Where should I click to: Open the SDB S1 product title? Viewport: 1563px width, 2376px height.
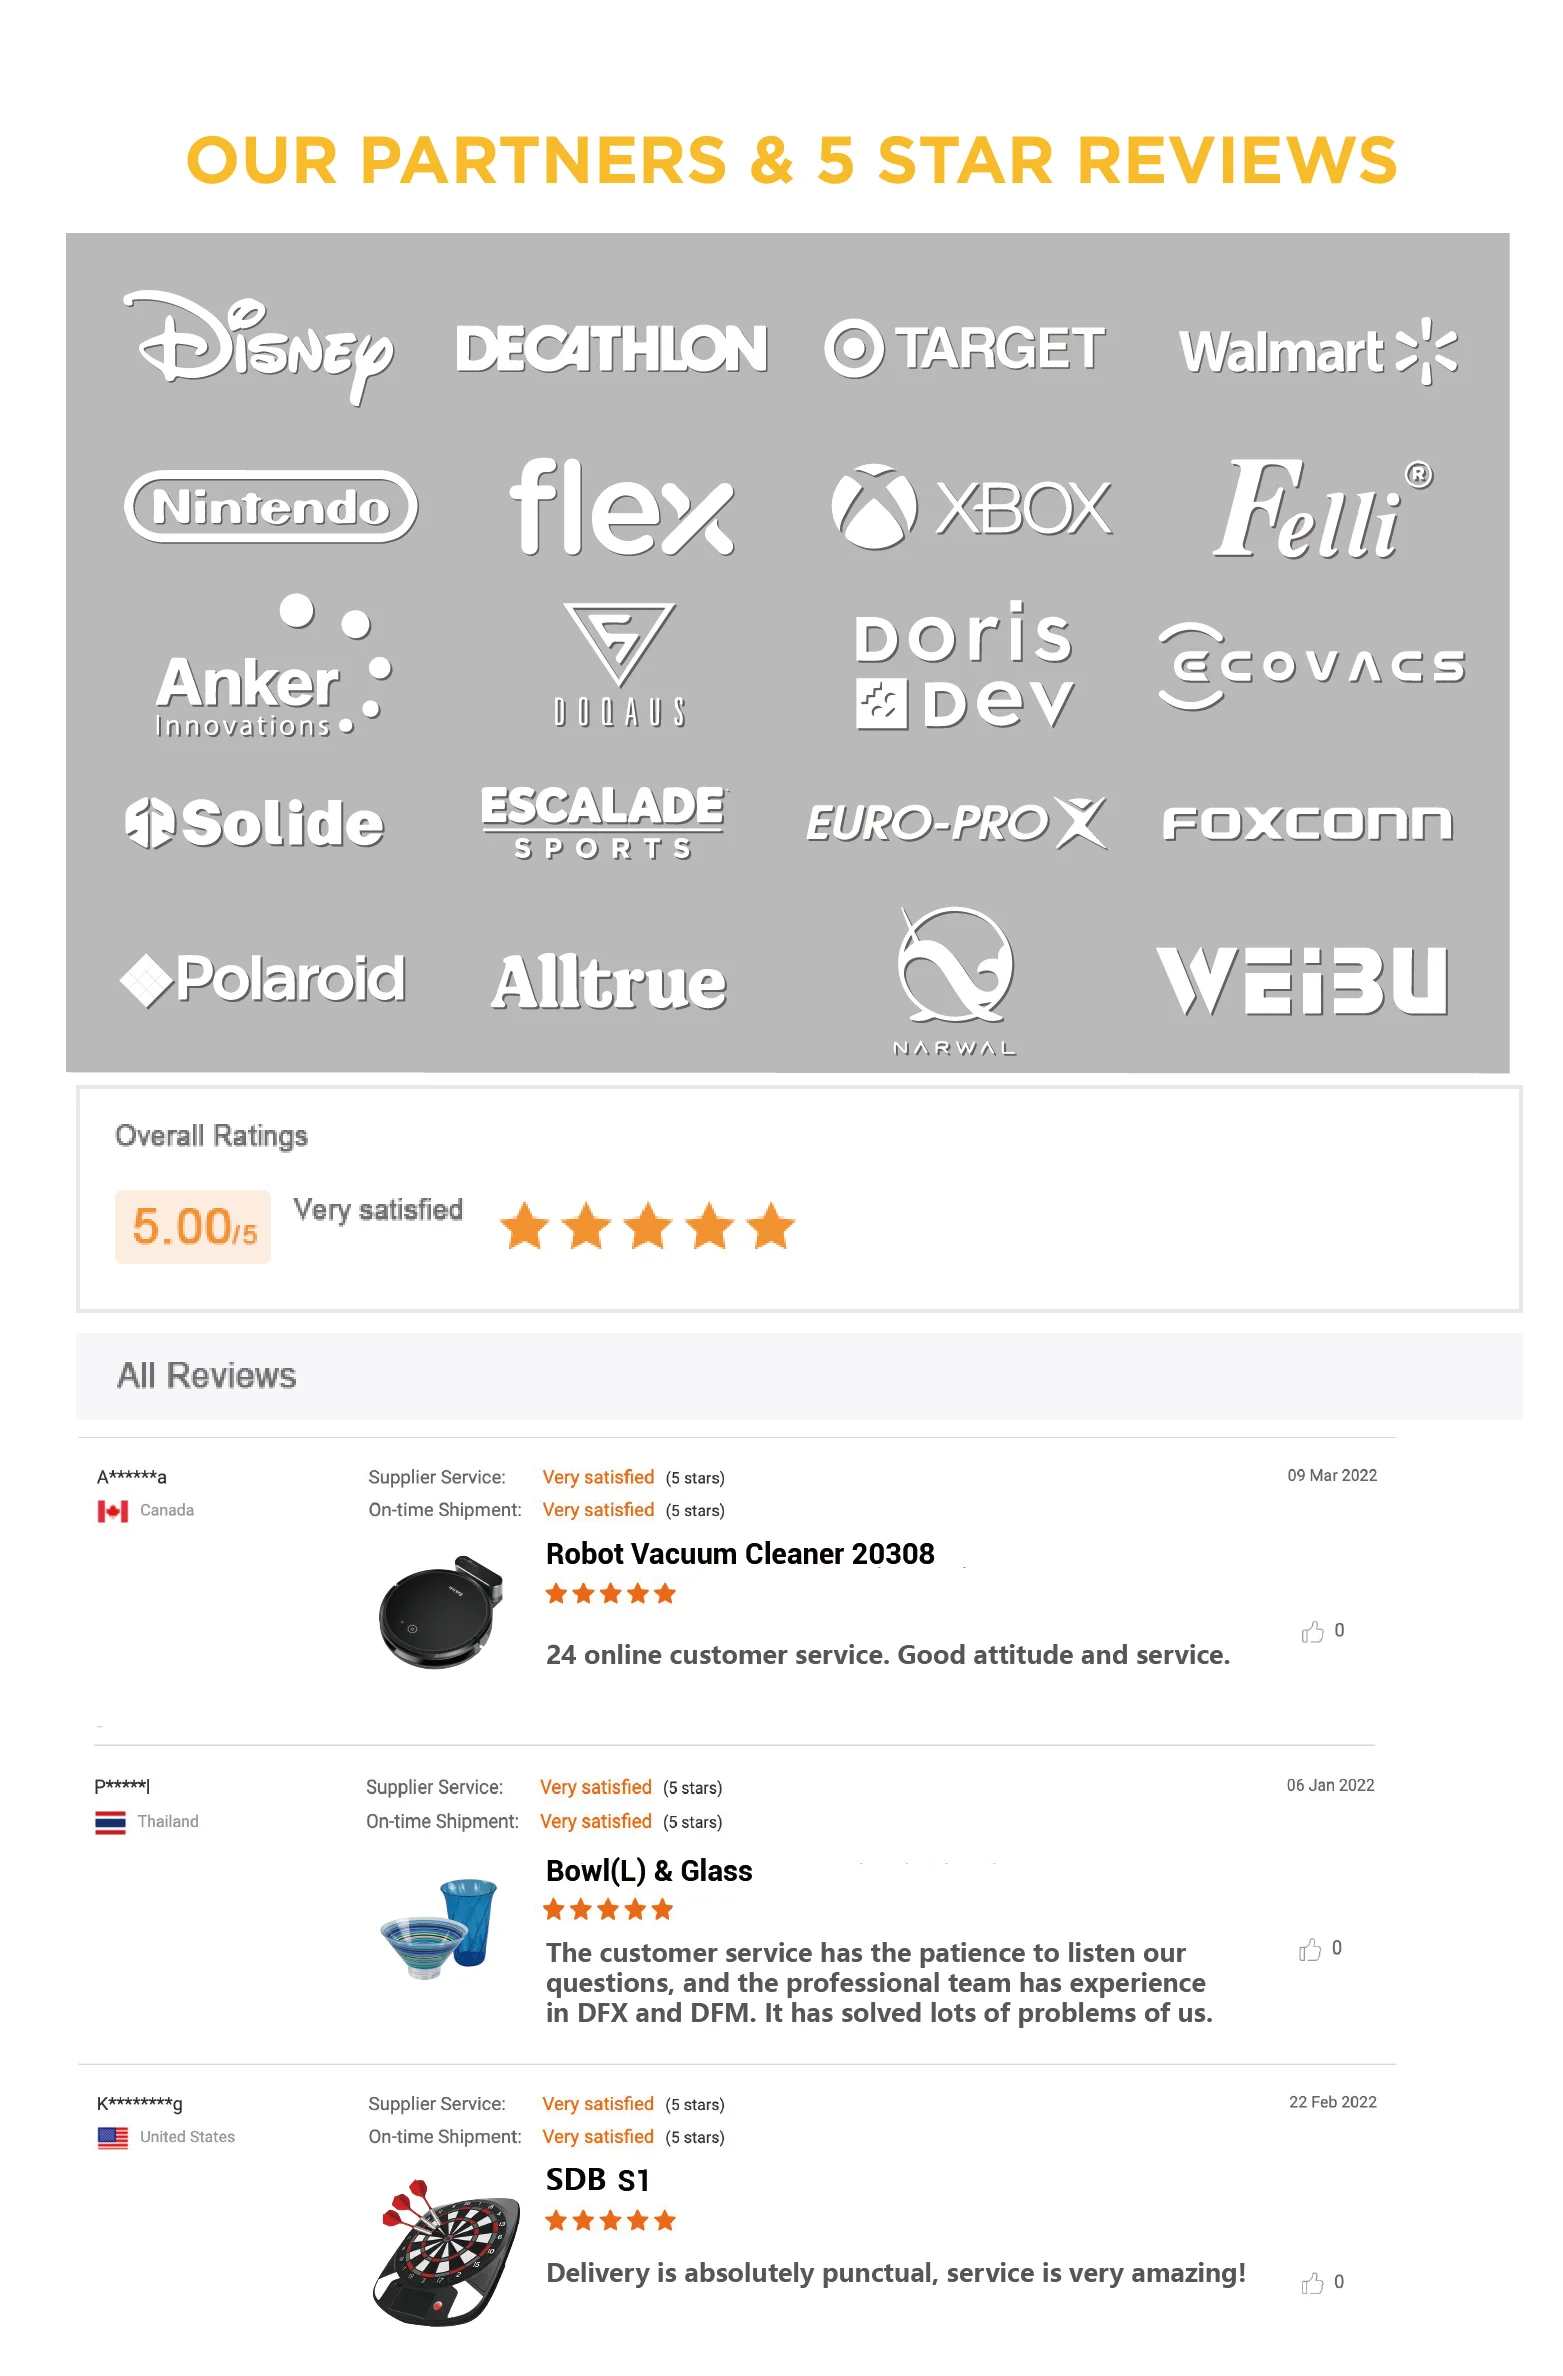(x=598, y=2180)
